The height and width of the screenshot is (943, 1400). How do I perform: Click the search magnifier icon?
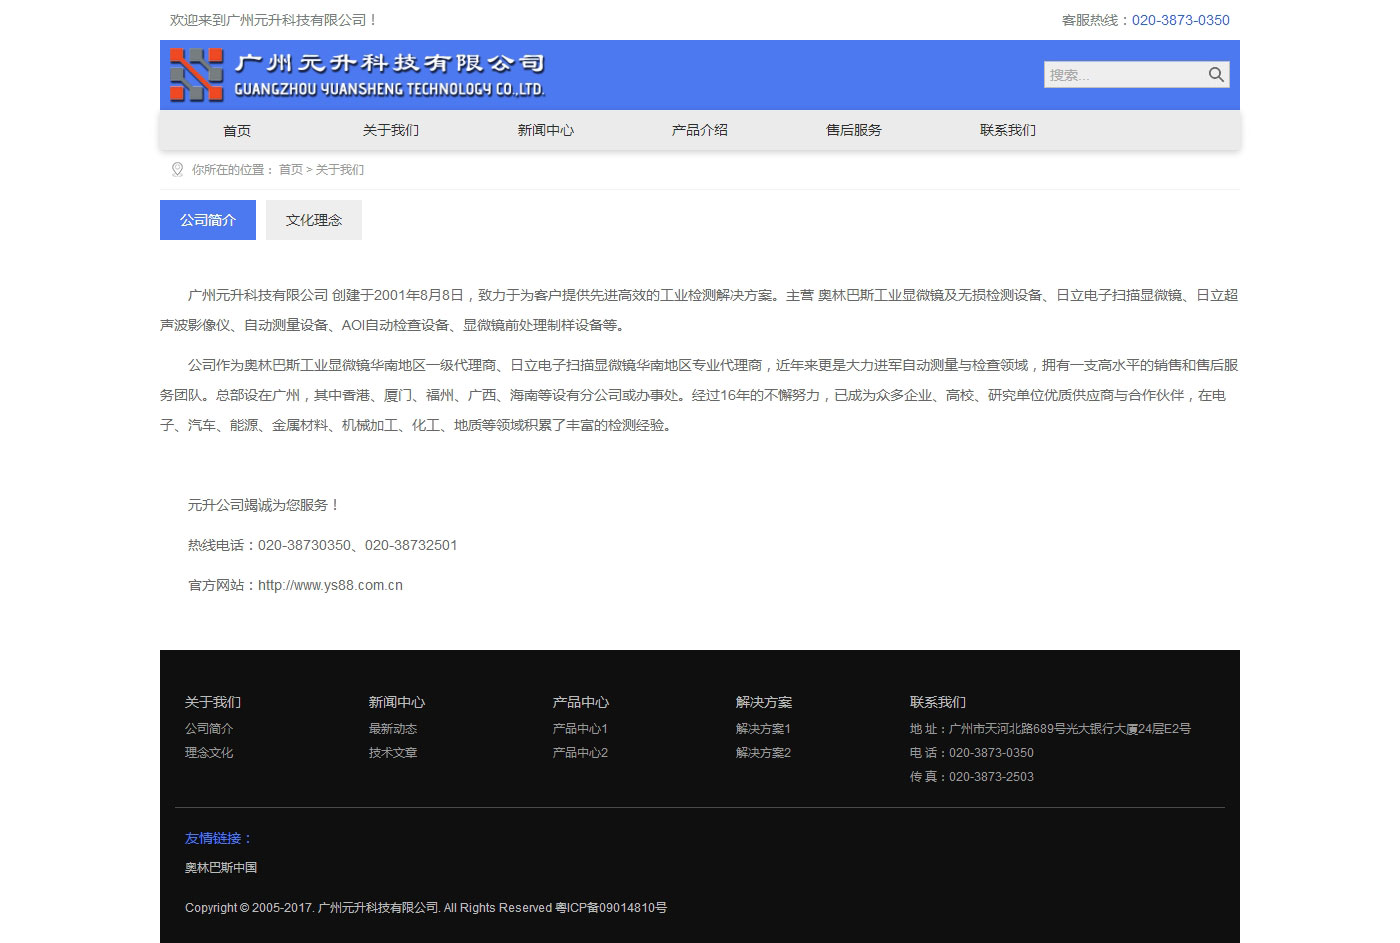coord(1216,75)
